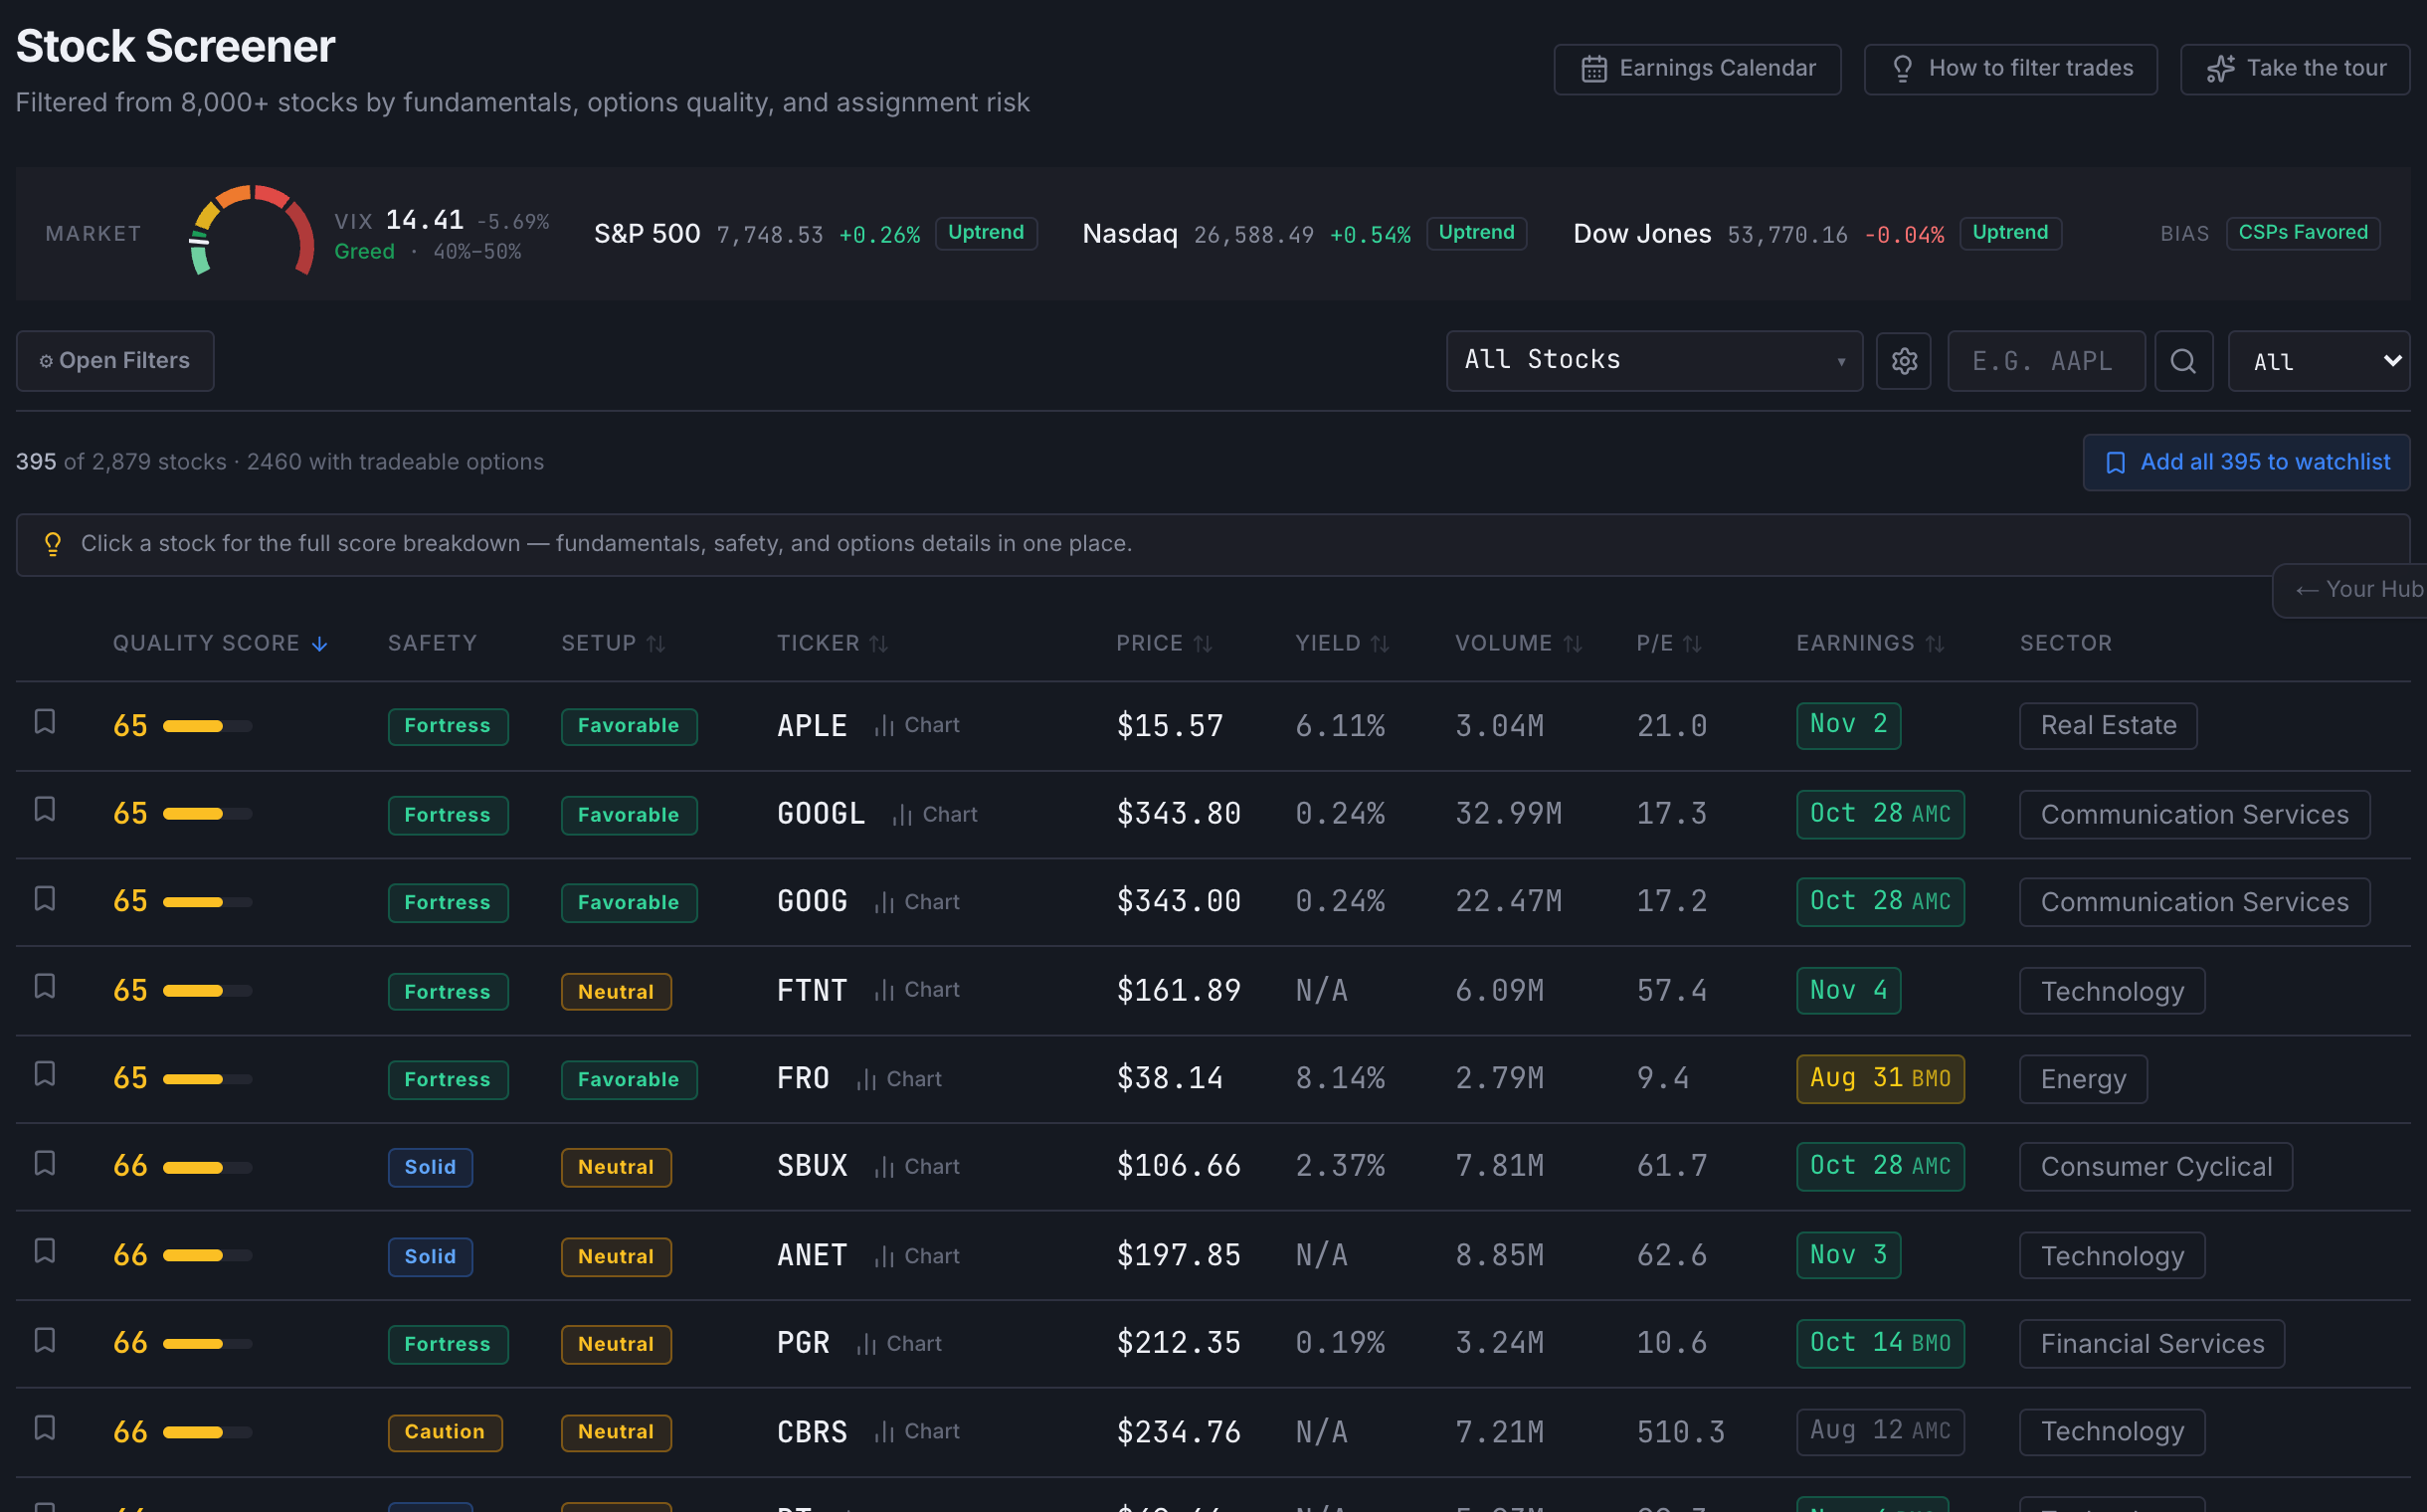Bookmark the SBUX row
2427x1512 pixels.
(44, 1164)
